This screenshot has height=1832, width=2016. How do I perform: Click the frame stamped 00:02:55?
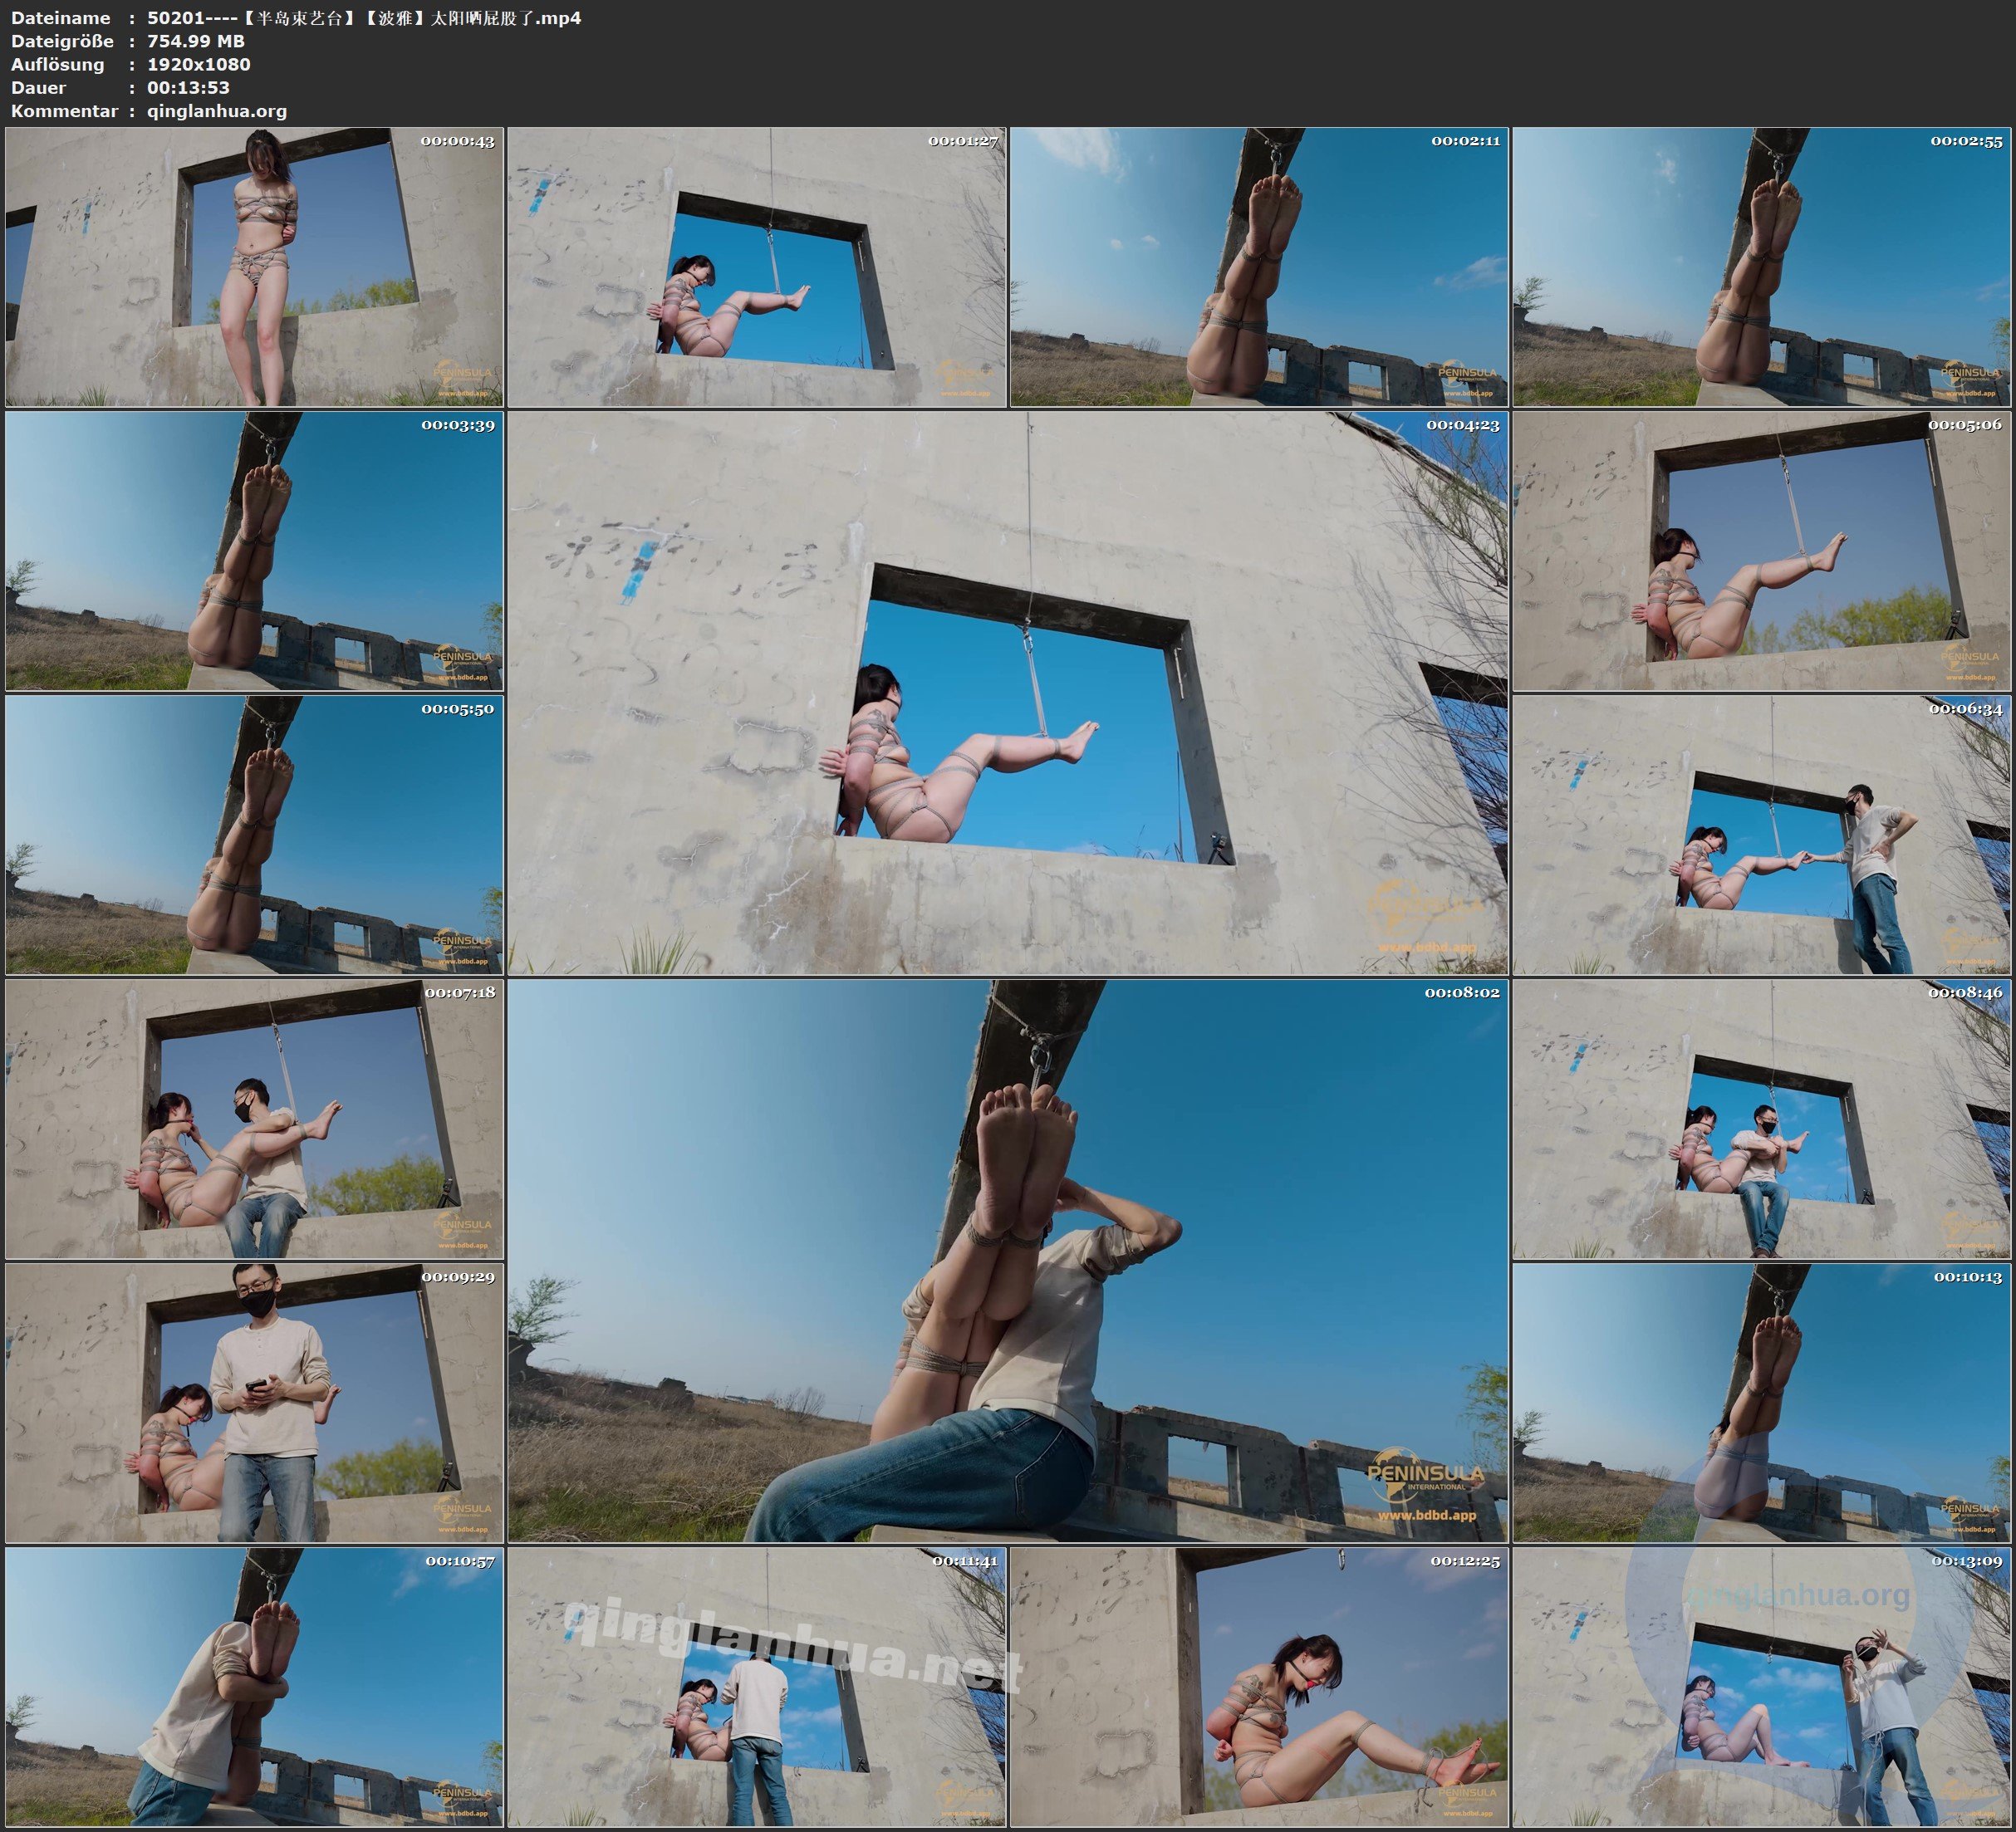tap(1762, 266)
